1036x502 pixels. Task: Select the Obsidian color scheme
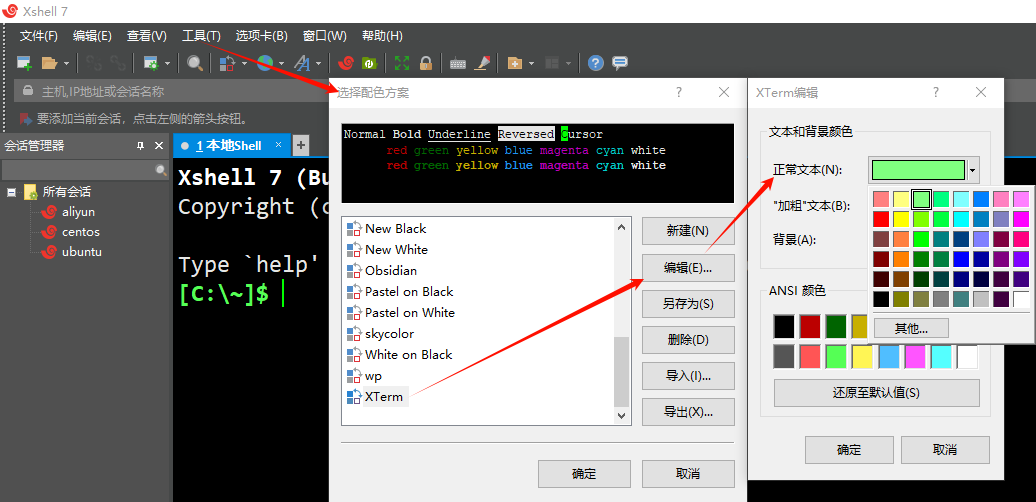click(390, 271)
